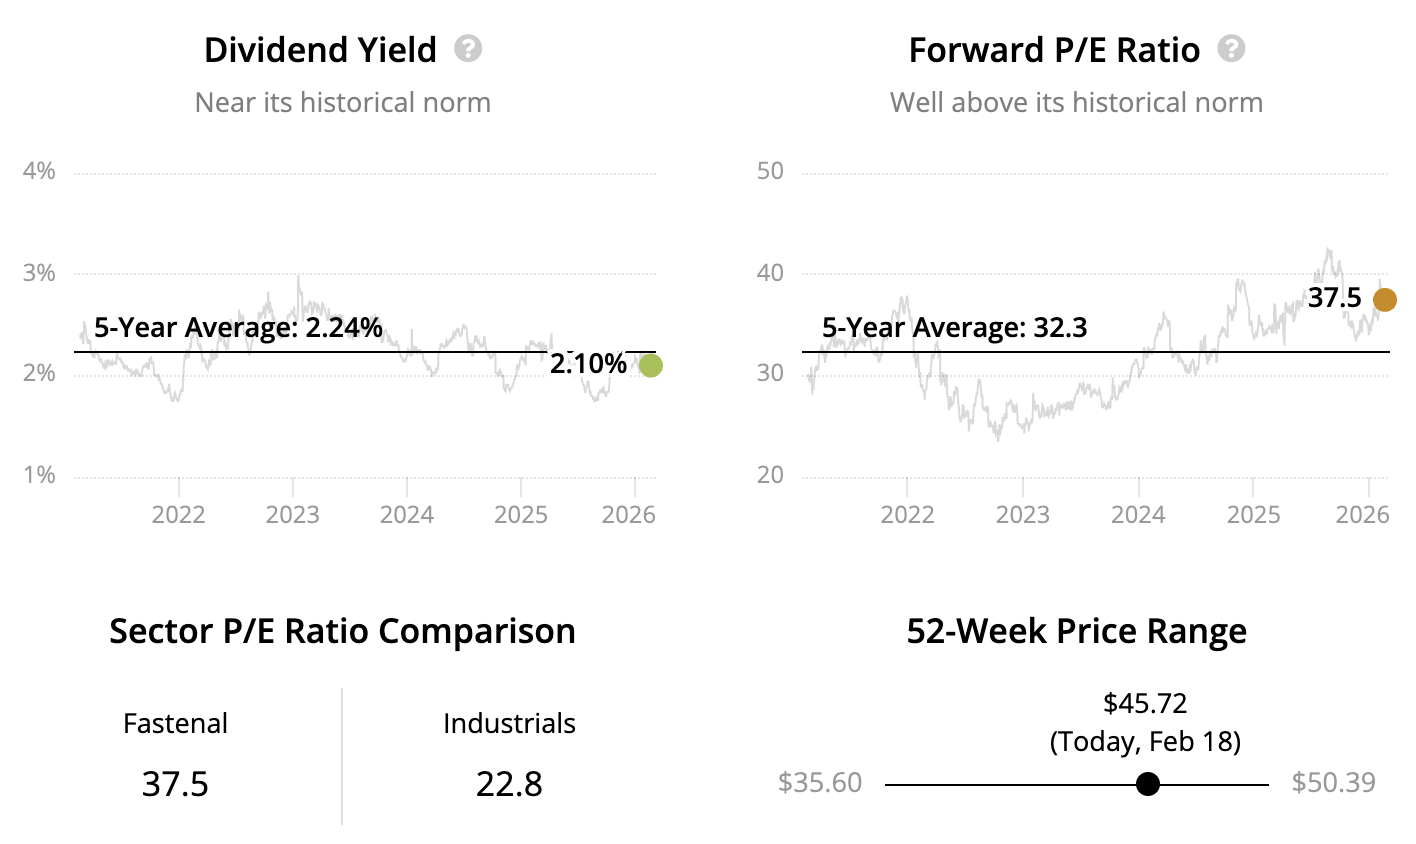Click the green current dividend yield dot
Viewport: 1416px width, 844px height.
[650, 365]
